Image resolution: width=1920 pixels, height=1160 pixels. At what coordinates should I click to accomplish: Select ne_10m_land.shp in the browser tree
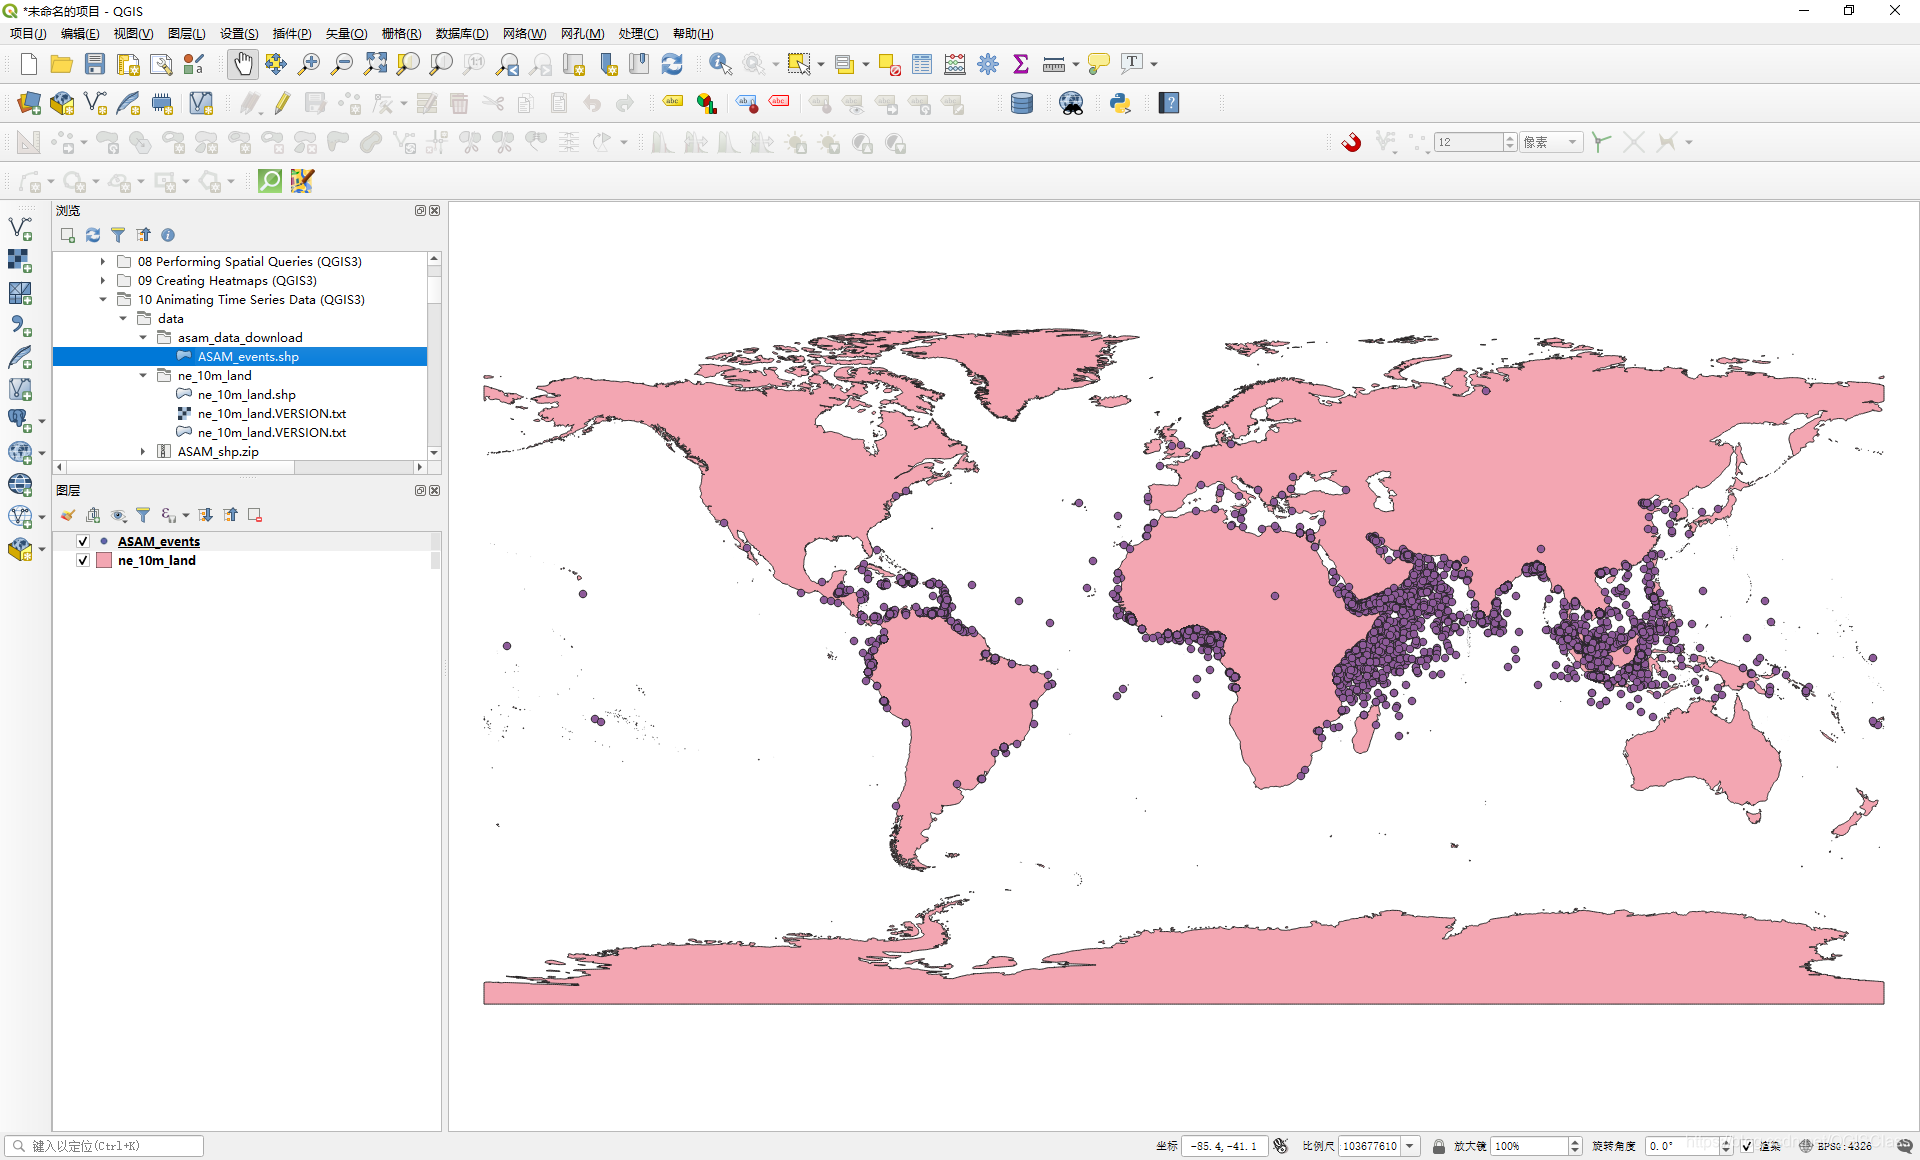tap(246, 394)
